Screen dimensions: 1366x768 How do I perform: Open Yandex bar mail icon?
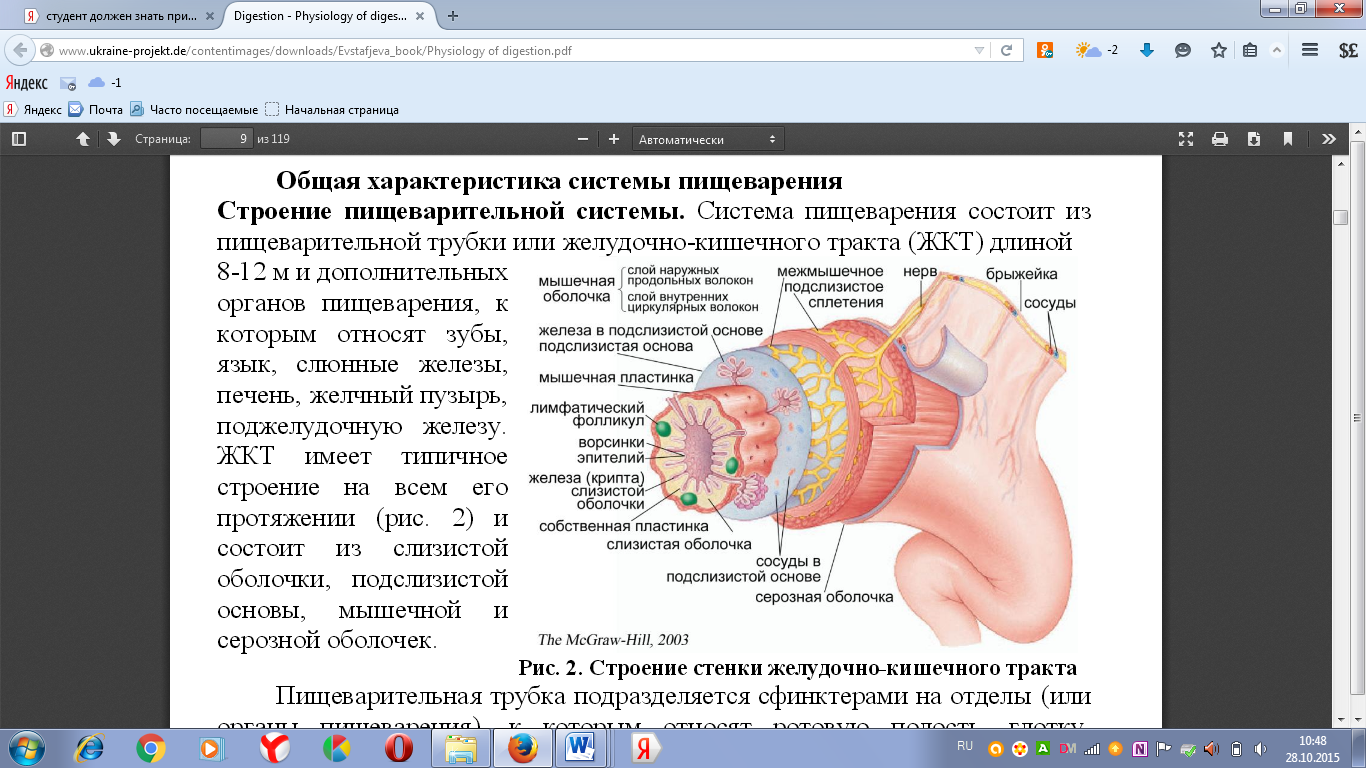click(x=68, y=83)
